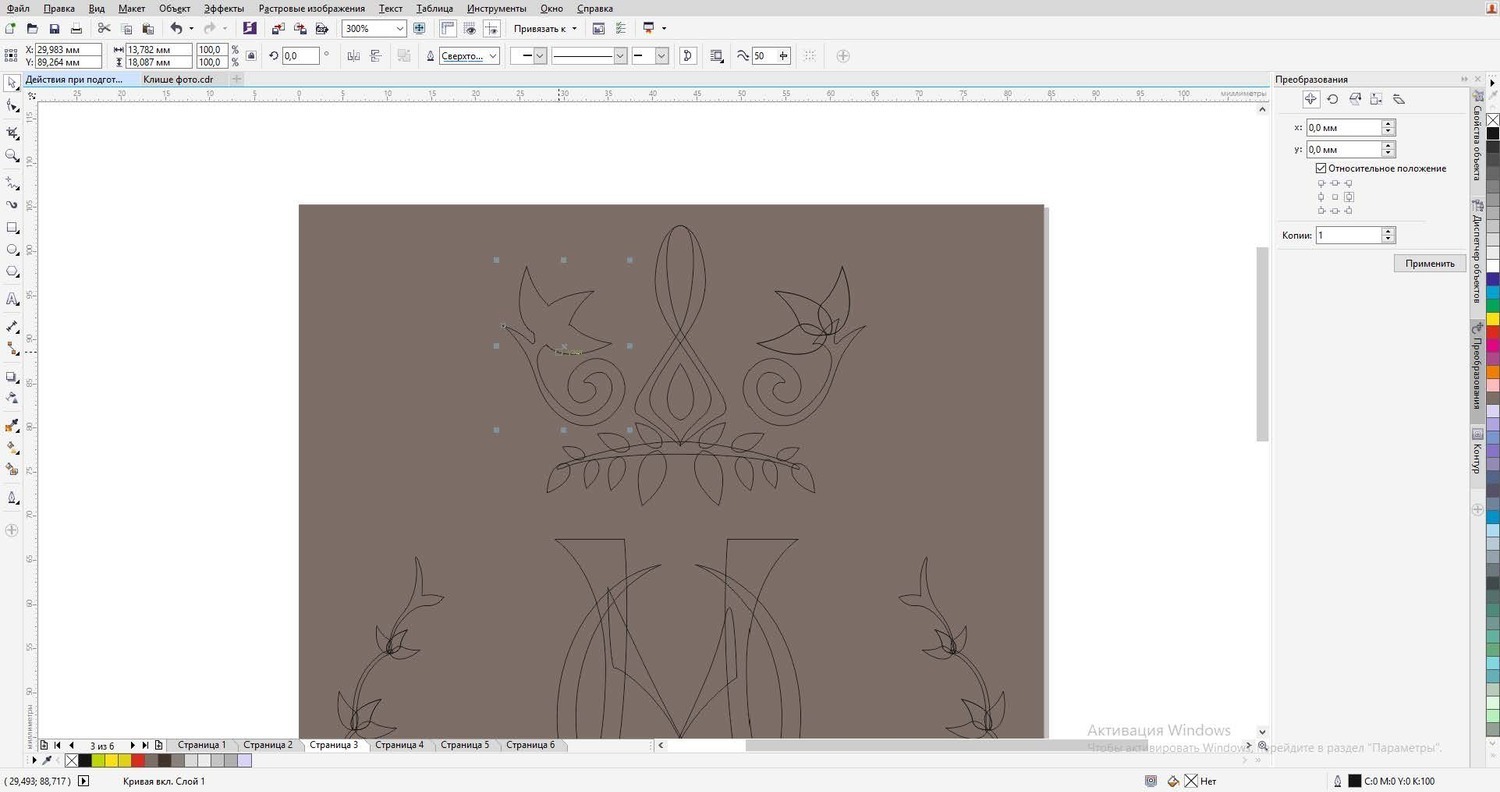Screen dimensions: 1500x792
Task: Select the Rectangle tool
Action: pyautogui.click(x=12, y=227)
